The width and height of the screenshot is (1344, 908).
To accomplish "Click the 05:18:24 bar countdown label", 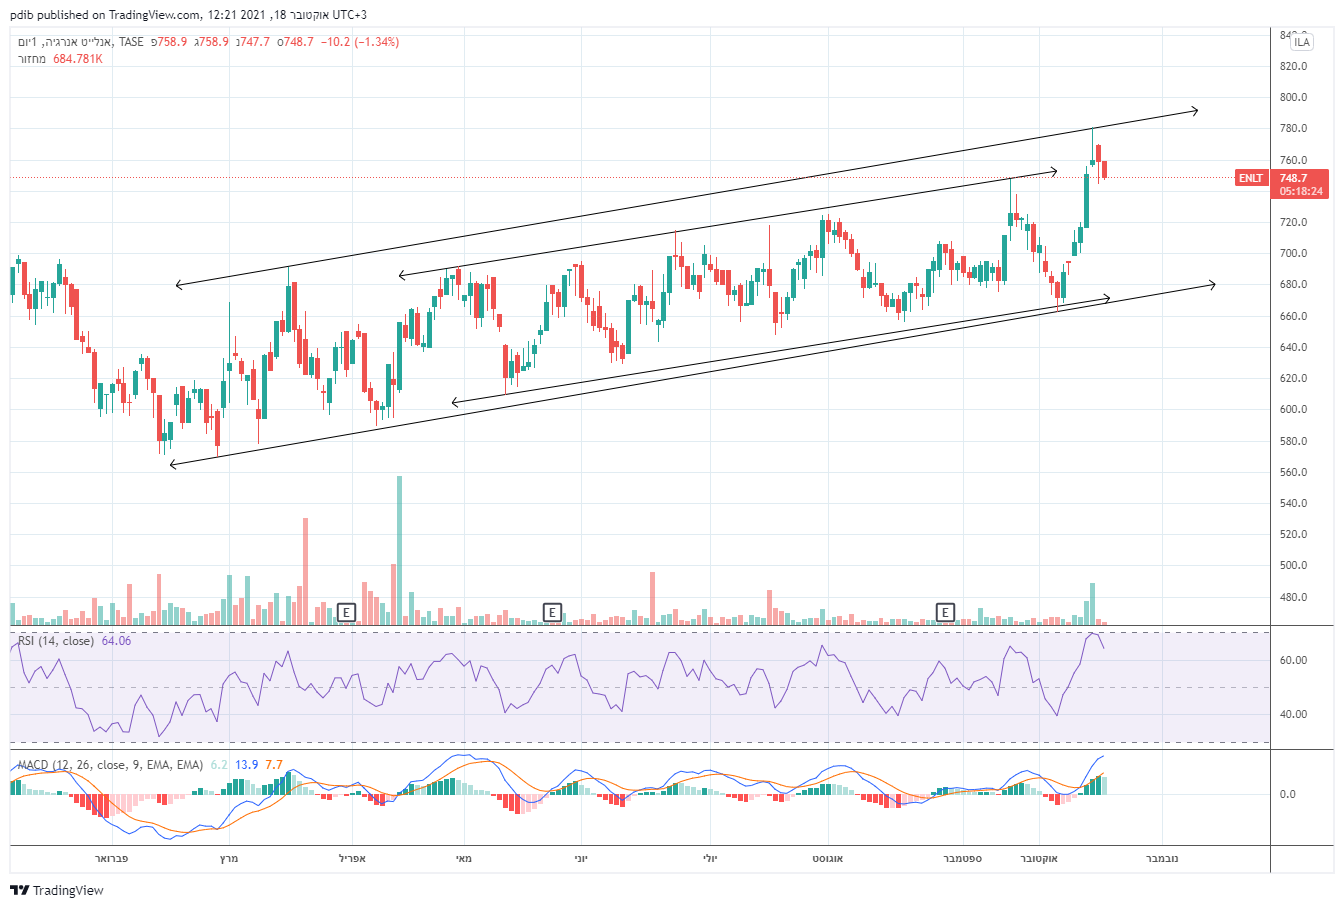I will pyautogui.click(x=1301, y=191).
